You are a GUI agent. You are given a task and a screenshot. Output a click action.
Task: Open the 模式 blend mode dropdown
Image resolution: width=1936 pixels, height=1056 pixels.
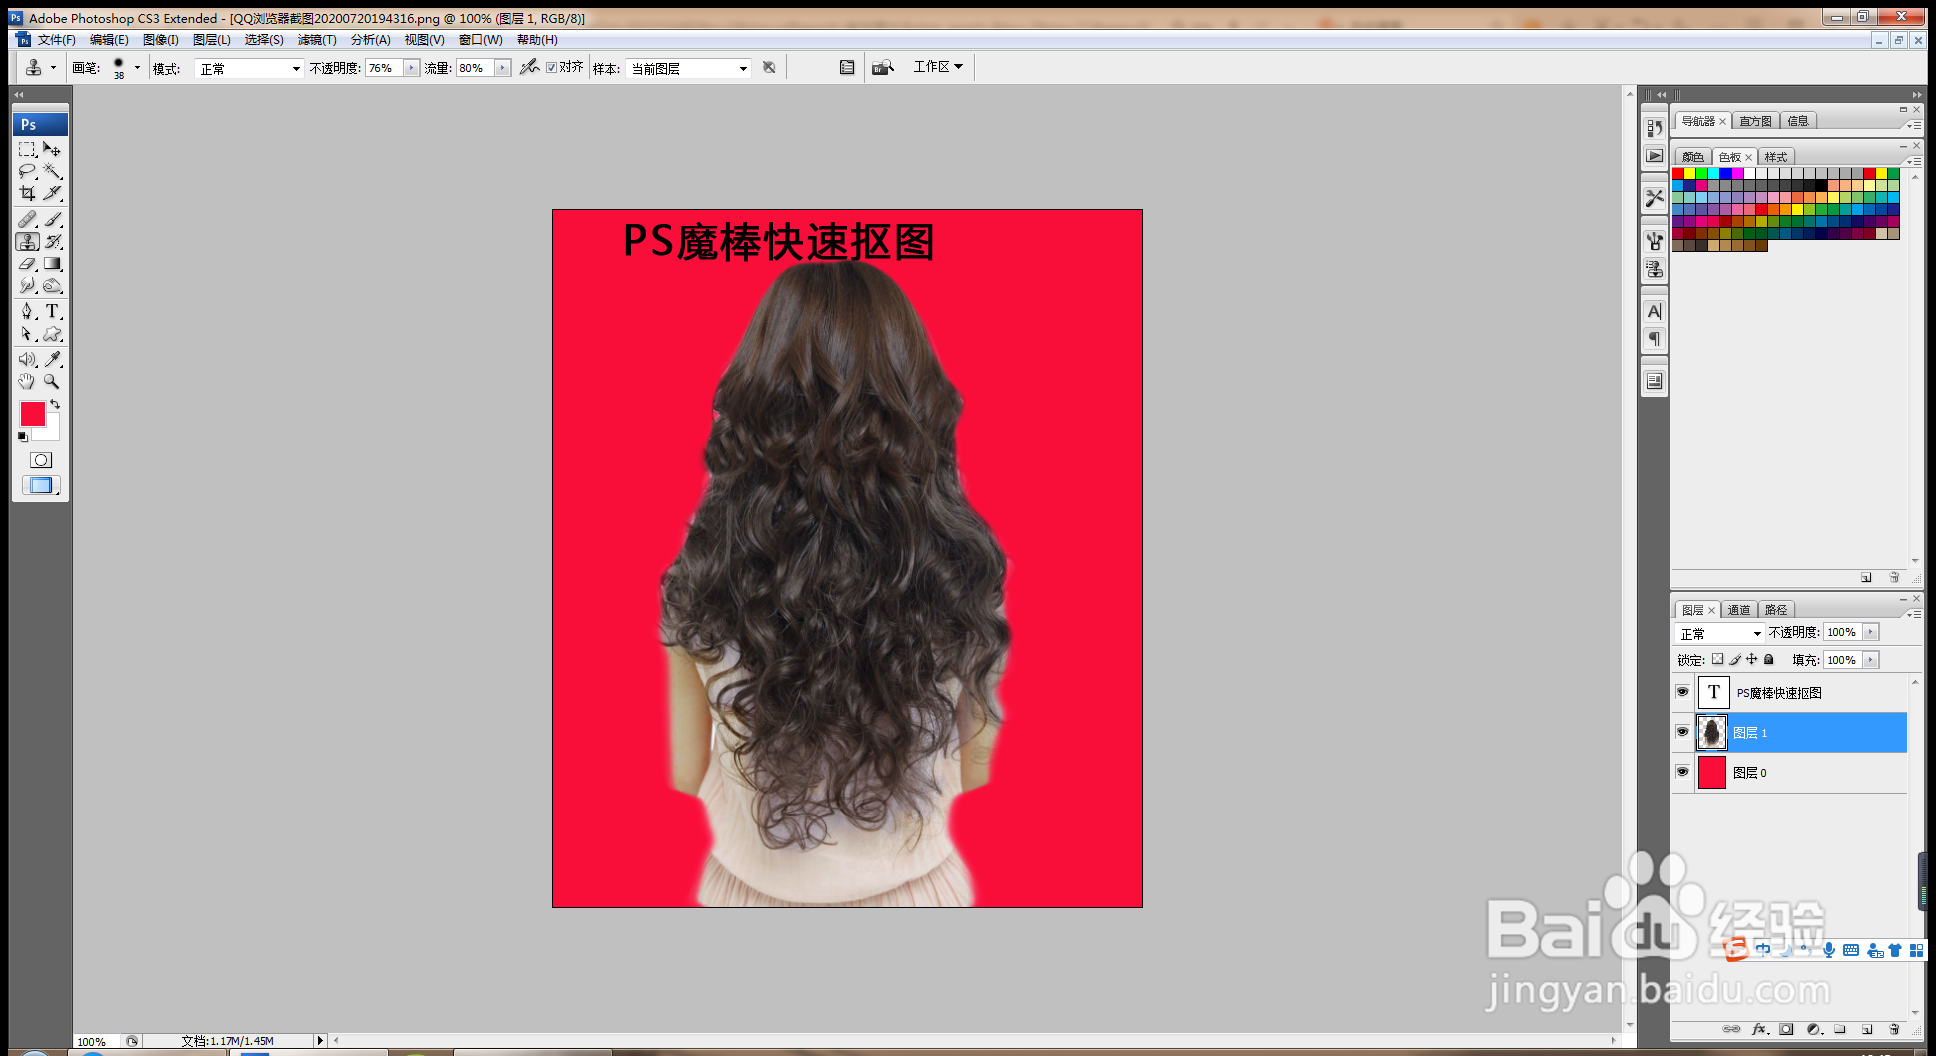(249, 68)
